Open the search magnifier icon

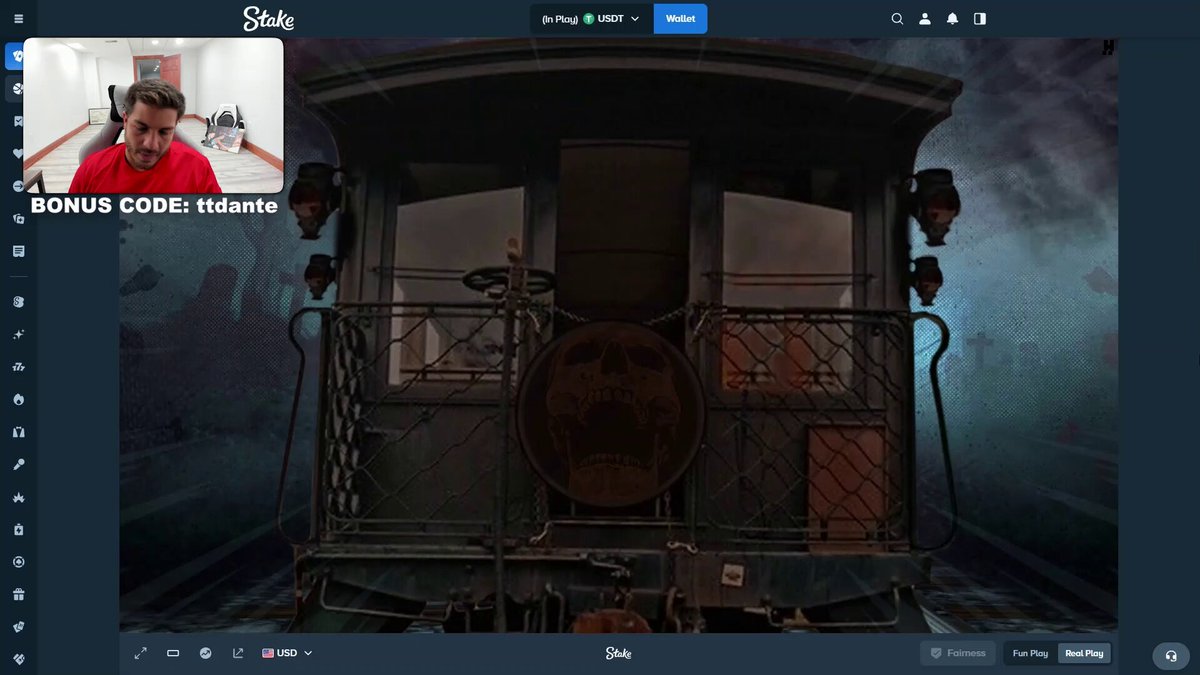(897, 19)
